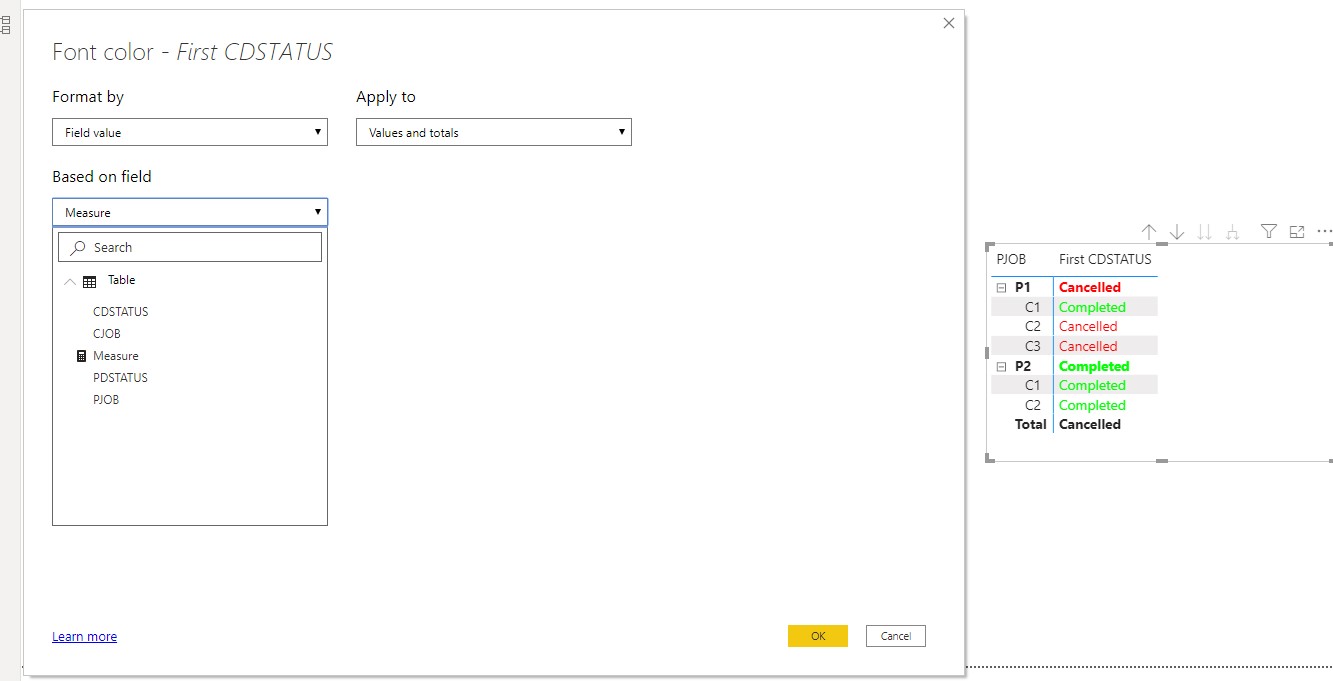Viewport: 1333px width, 681px height.
Task: Click the C3 row label
Action: [x=1033, y=346]
